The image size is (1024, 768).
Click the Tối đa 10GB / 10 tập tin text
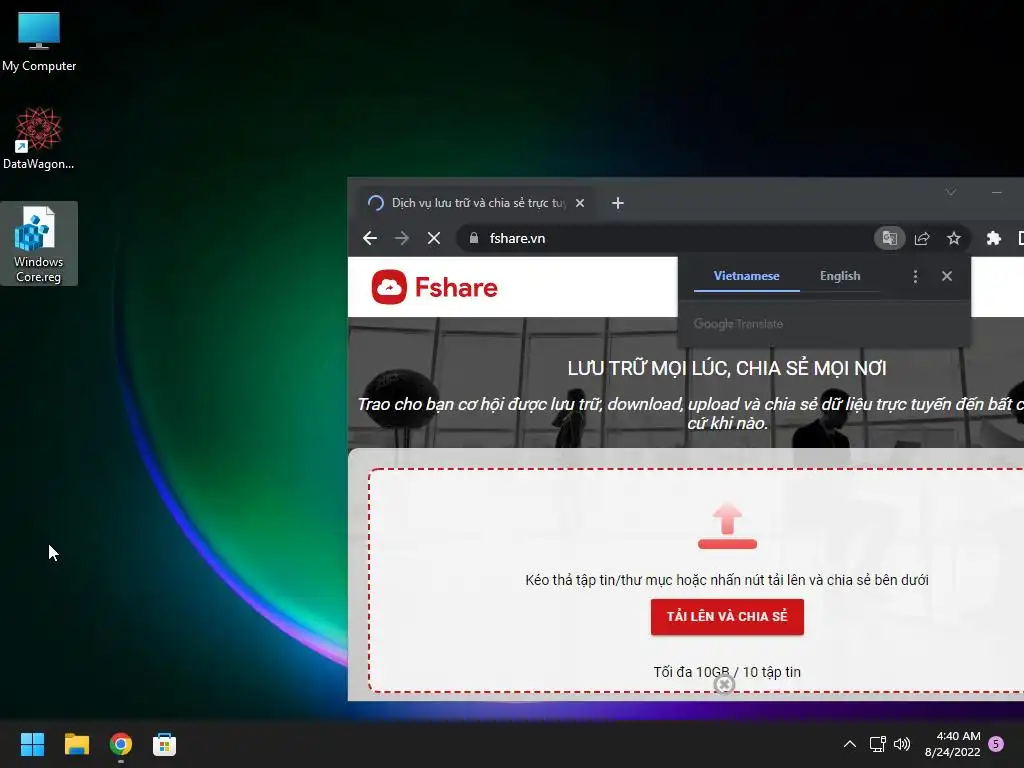(x=727, y=672)
